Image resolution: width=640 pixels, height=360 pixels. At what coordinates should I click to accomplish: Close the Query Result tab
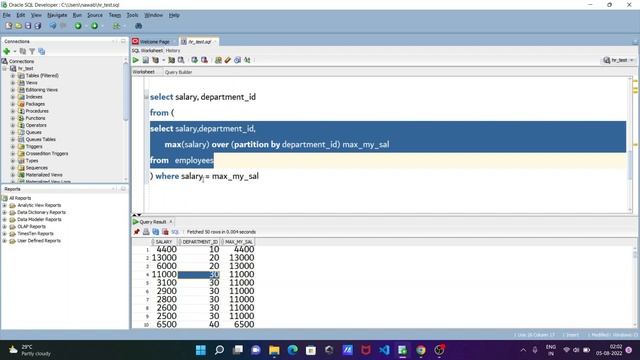171,222
